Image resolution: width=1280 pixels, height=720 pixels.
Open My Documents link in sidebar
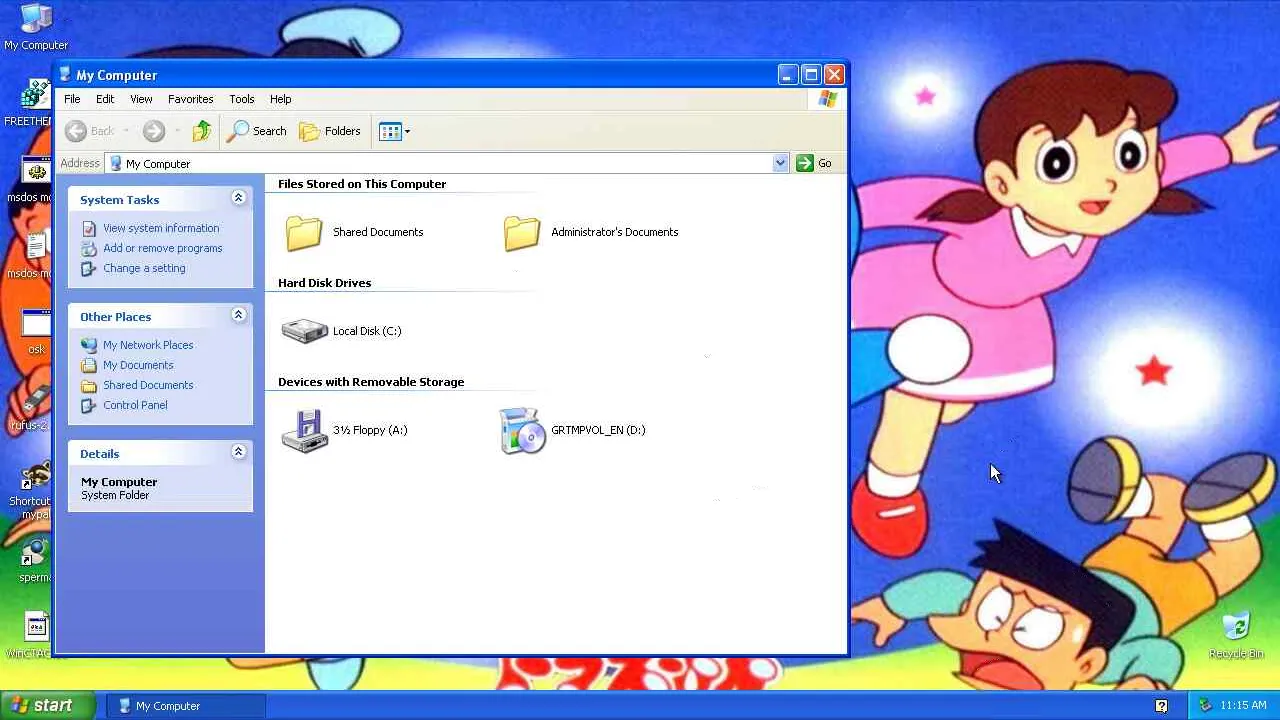pyautogui.click(x=138, y=365)
